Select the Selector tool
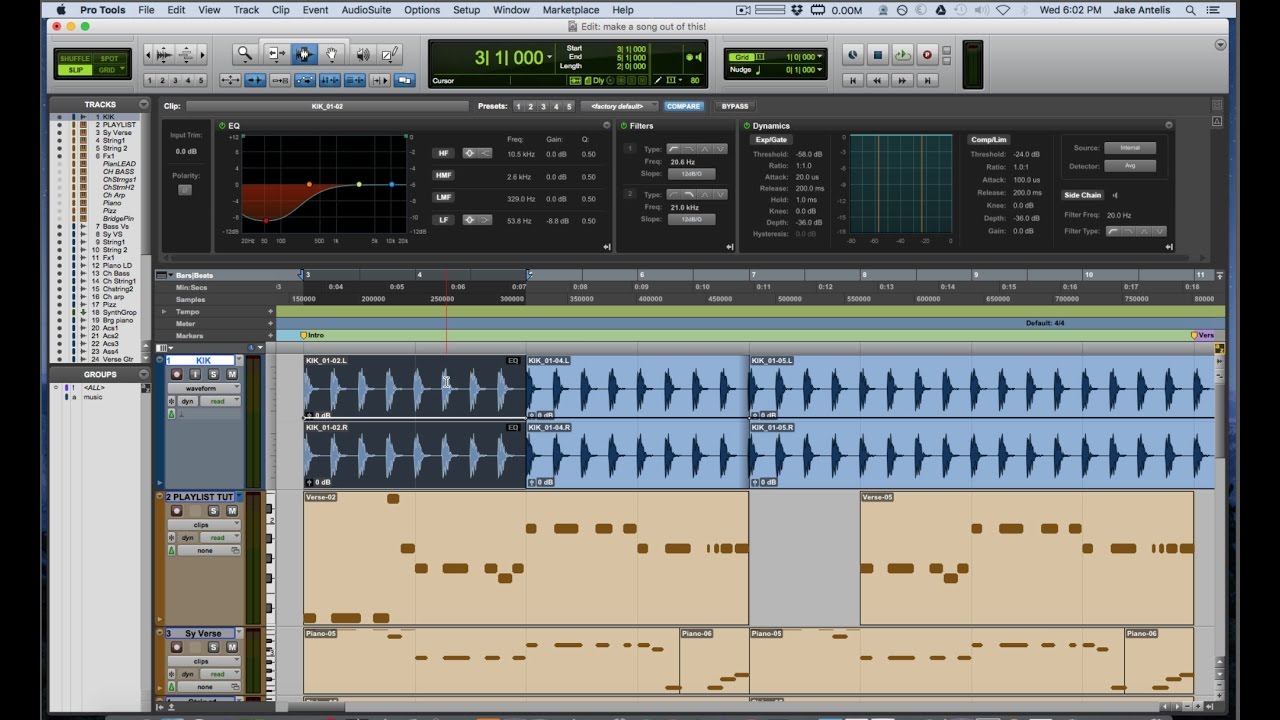This screenshot has height=720, width=1280. click(304, 54)
